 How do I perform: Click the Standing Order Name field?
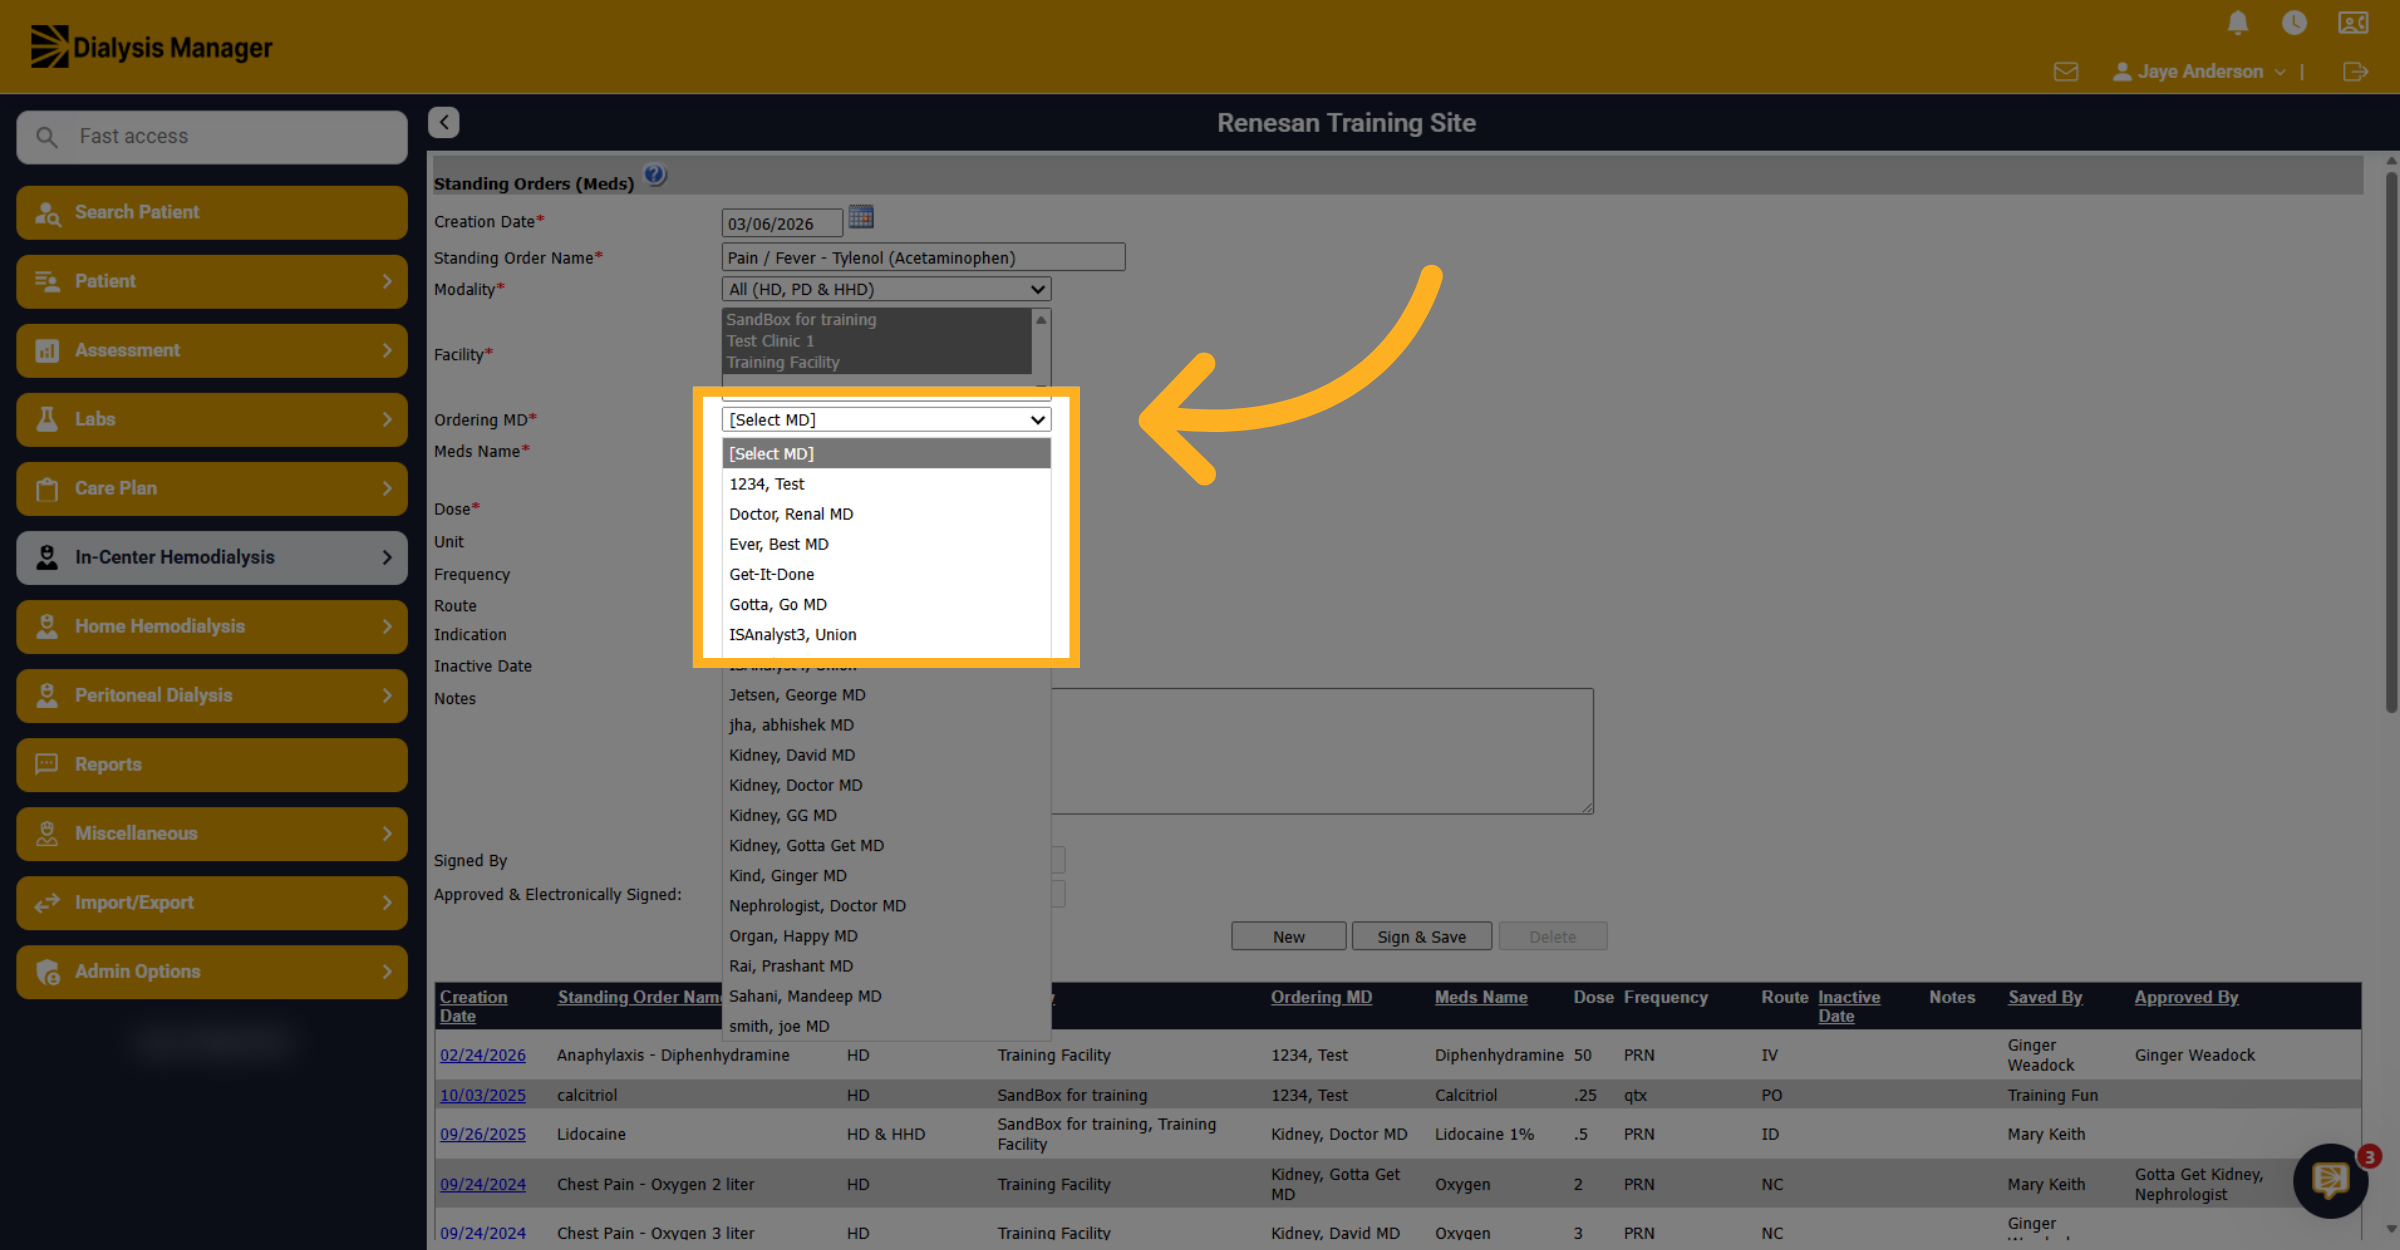(923, 257)
